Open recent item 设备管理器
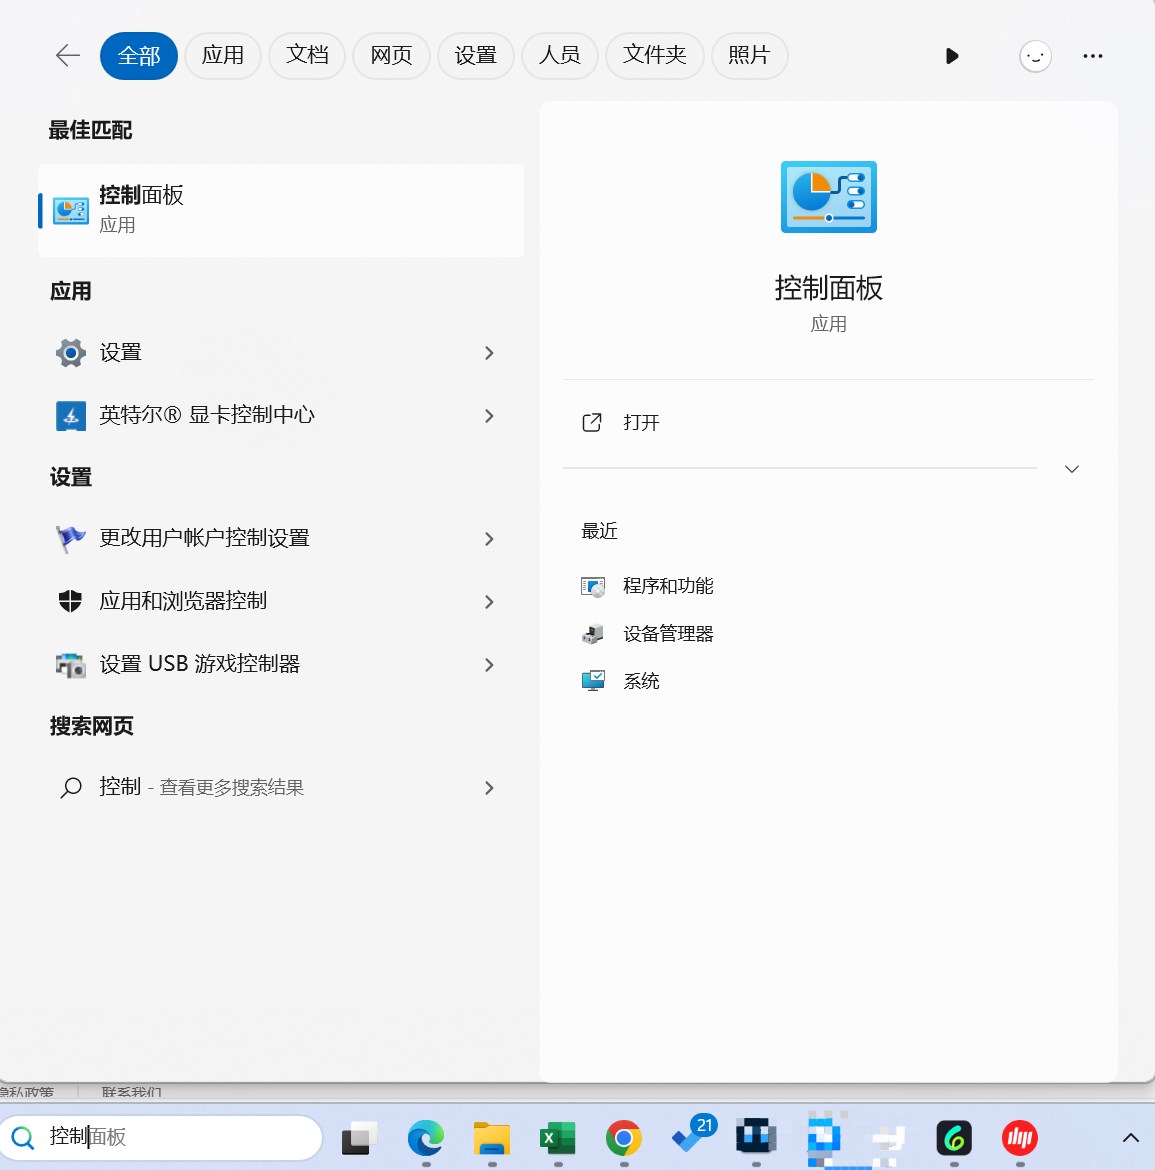 667,634
